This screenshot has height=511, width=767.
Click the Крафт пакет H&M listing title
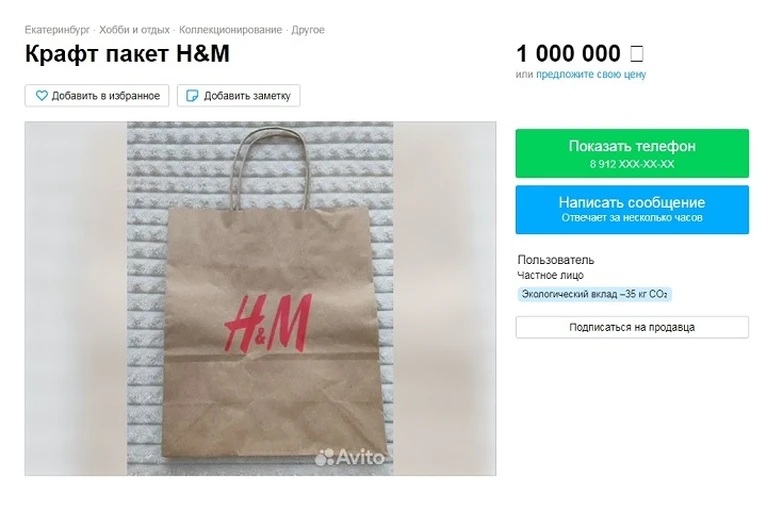click(x=127, y=54)
